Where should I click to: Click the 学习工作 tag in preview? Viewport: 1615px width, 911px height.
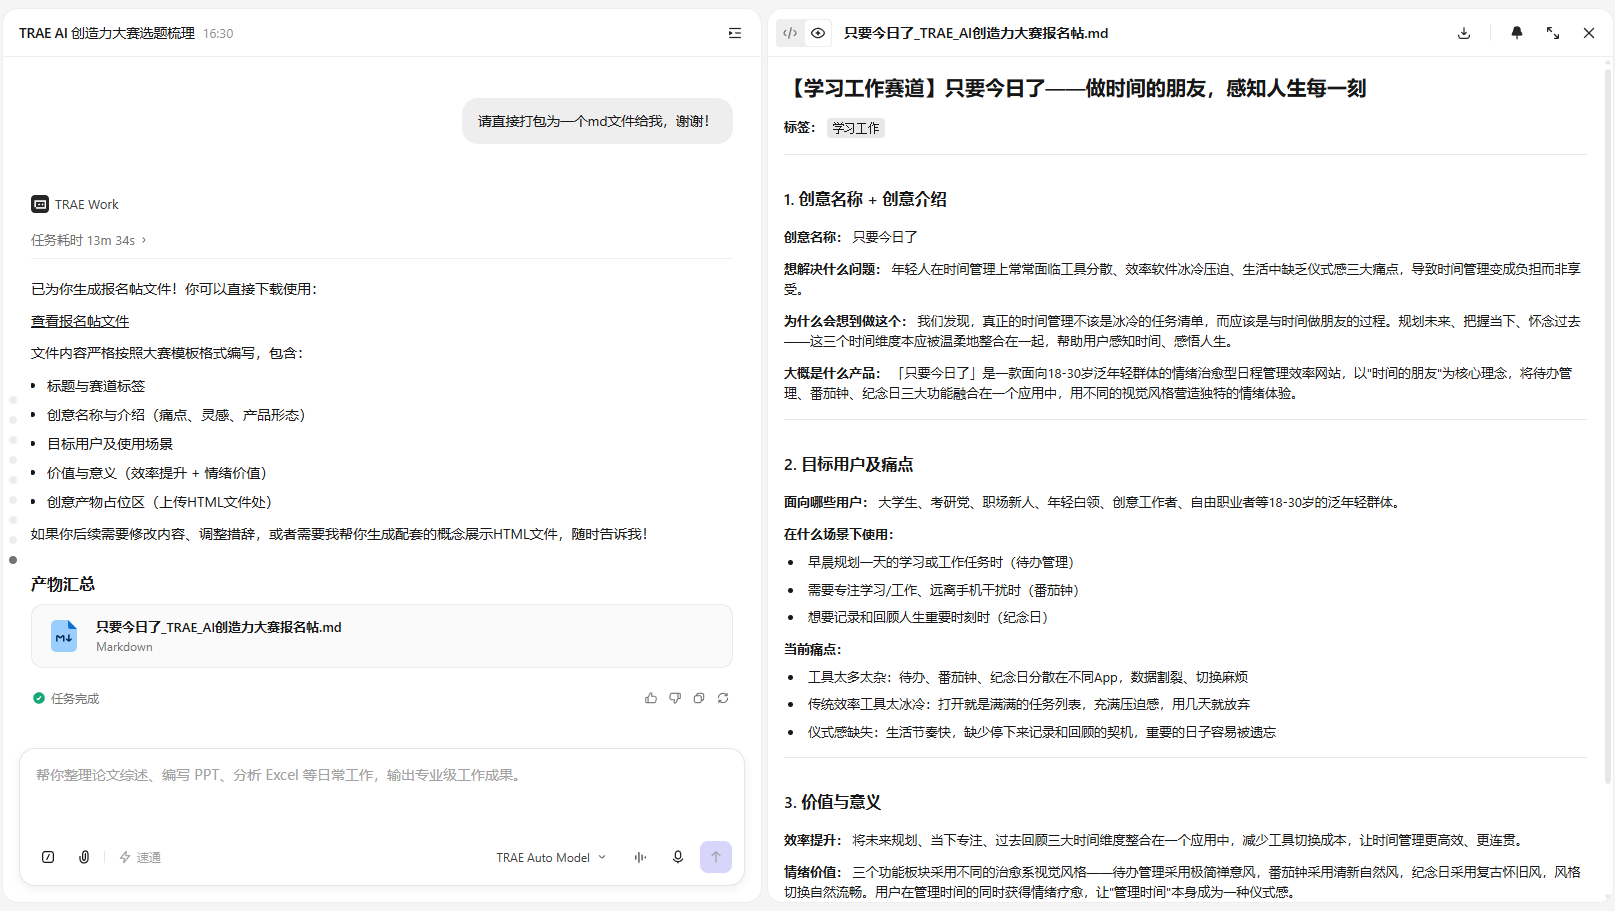click(x=856, y=128)
